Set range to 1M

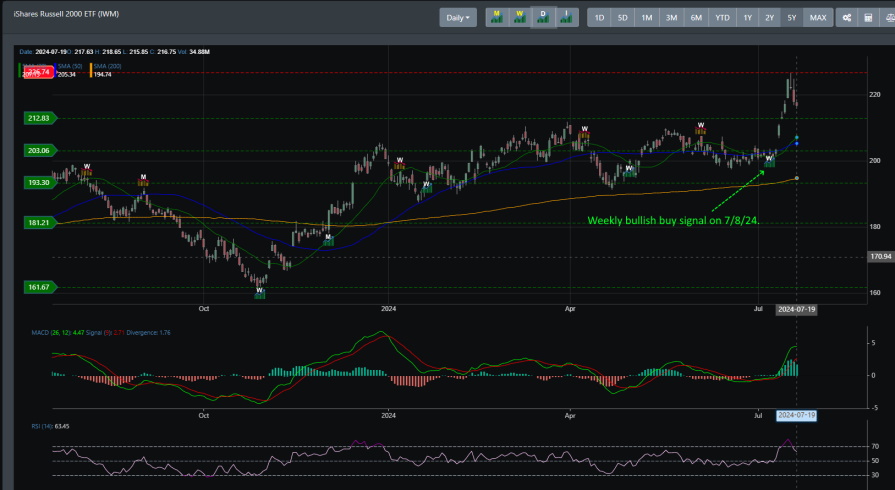point(647,18)
